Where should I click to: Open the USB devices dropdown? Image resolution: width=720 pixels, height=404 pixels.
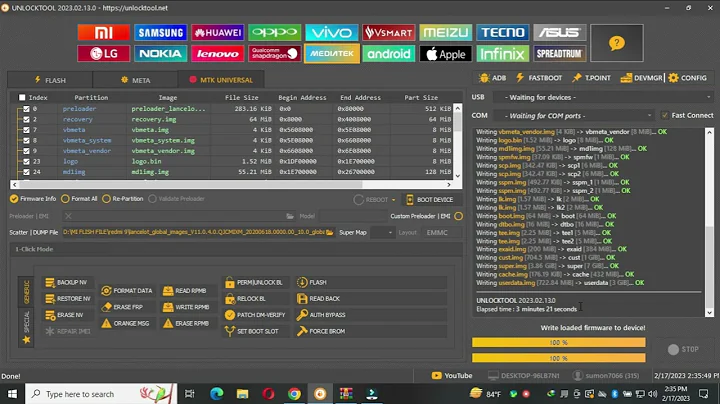(603, 97)
